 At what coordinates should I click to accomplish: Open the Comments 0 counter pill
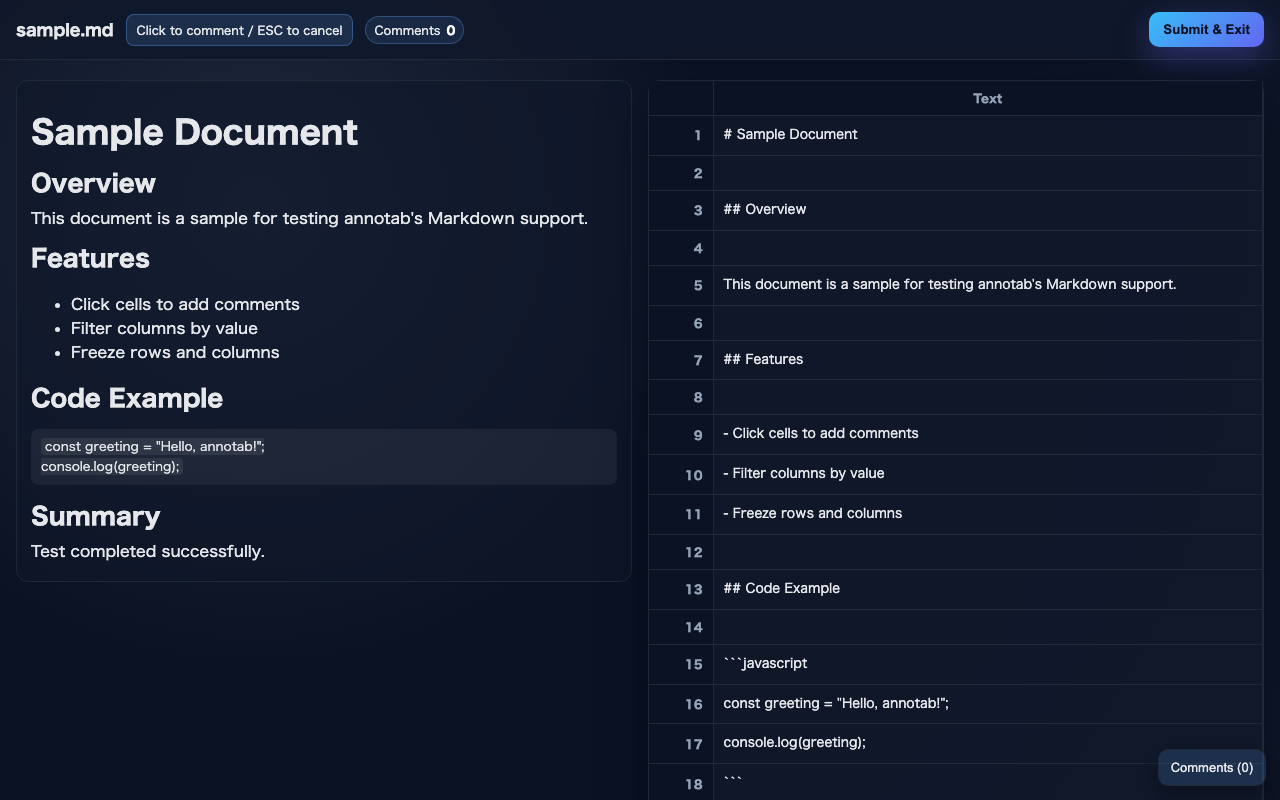(414, 30)
